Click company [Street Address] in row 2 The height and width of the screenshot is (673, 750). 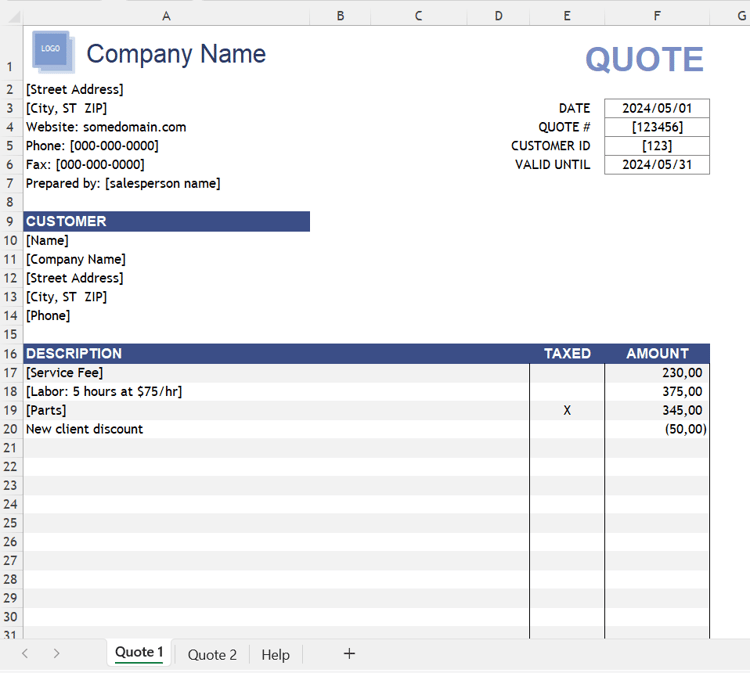pyautogui.click(x=75, y=89)
